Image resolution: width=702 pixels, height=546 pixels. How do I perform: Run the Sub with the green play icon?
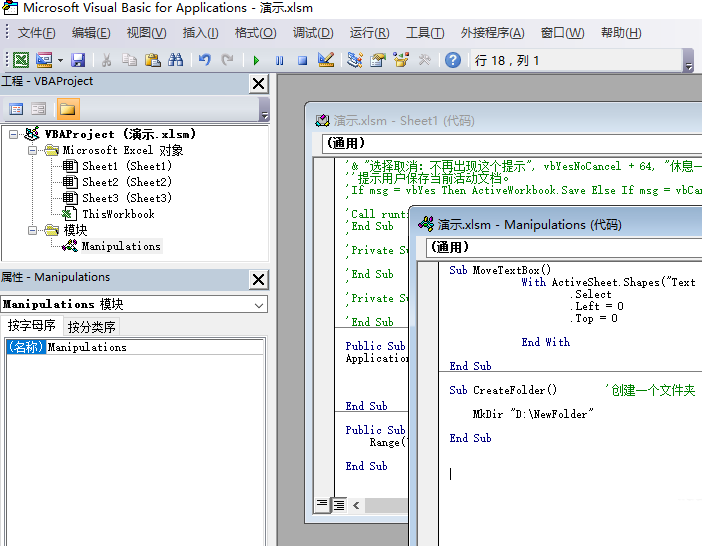coord(256,60)
